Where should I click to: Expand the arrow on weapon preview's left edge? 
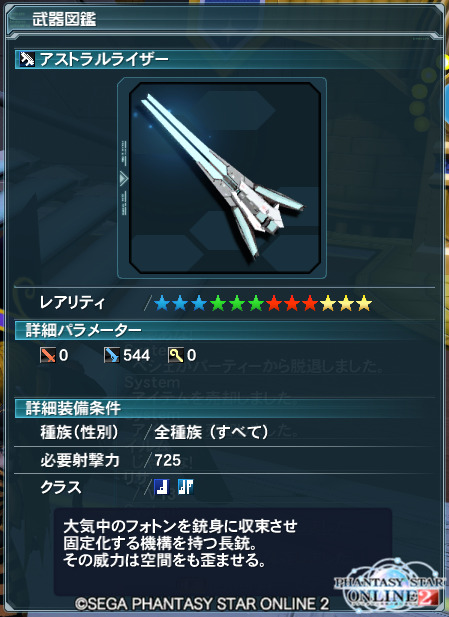pyautogui.click(x=123, y=179)
